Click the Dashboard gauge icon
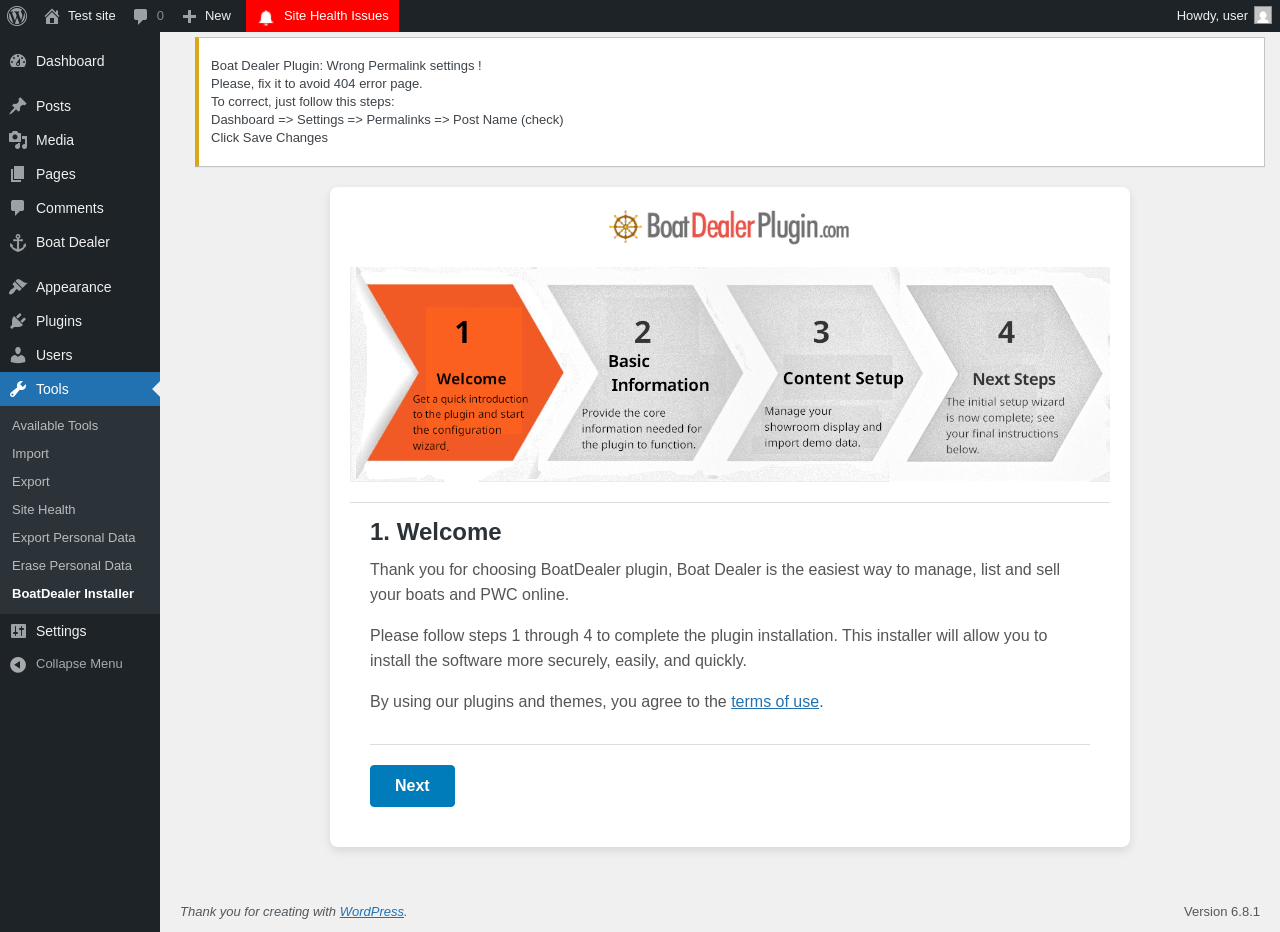Screen dimensions: 1280x932 point(18,61)
